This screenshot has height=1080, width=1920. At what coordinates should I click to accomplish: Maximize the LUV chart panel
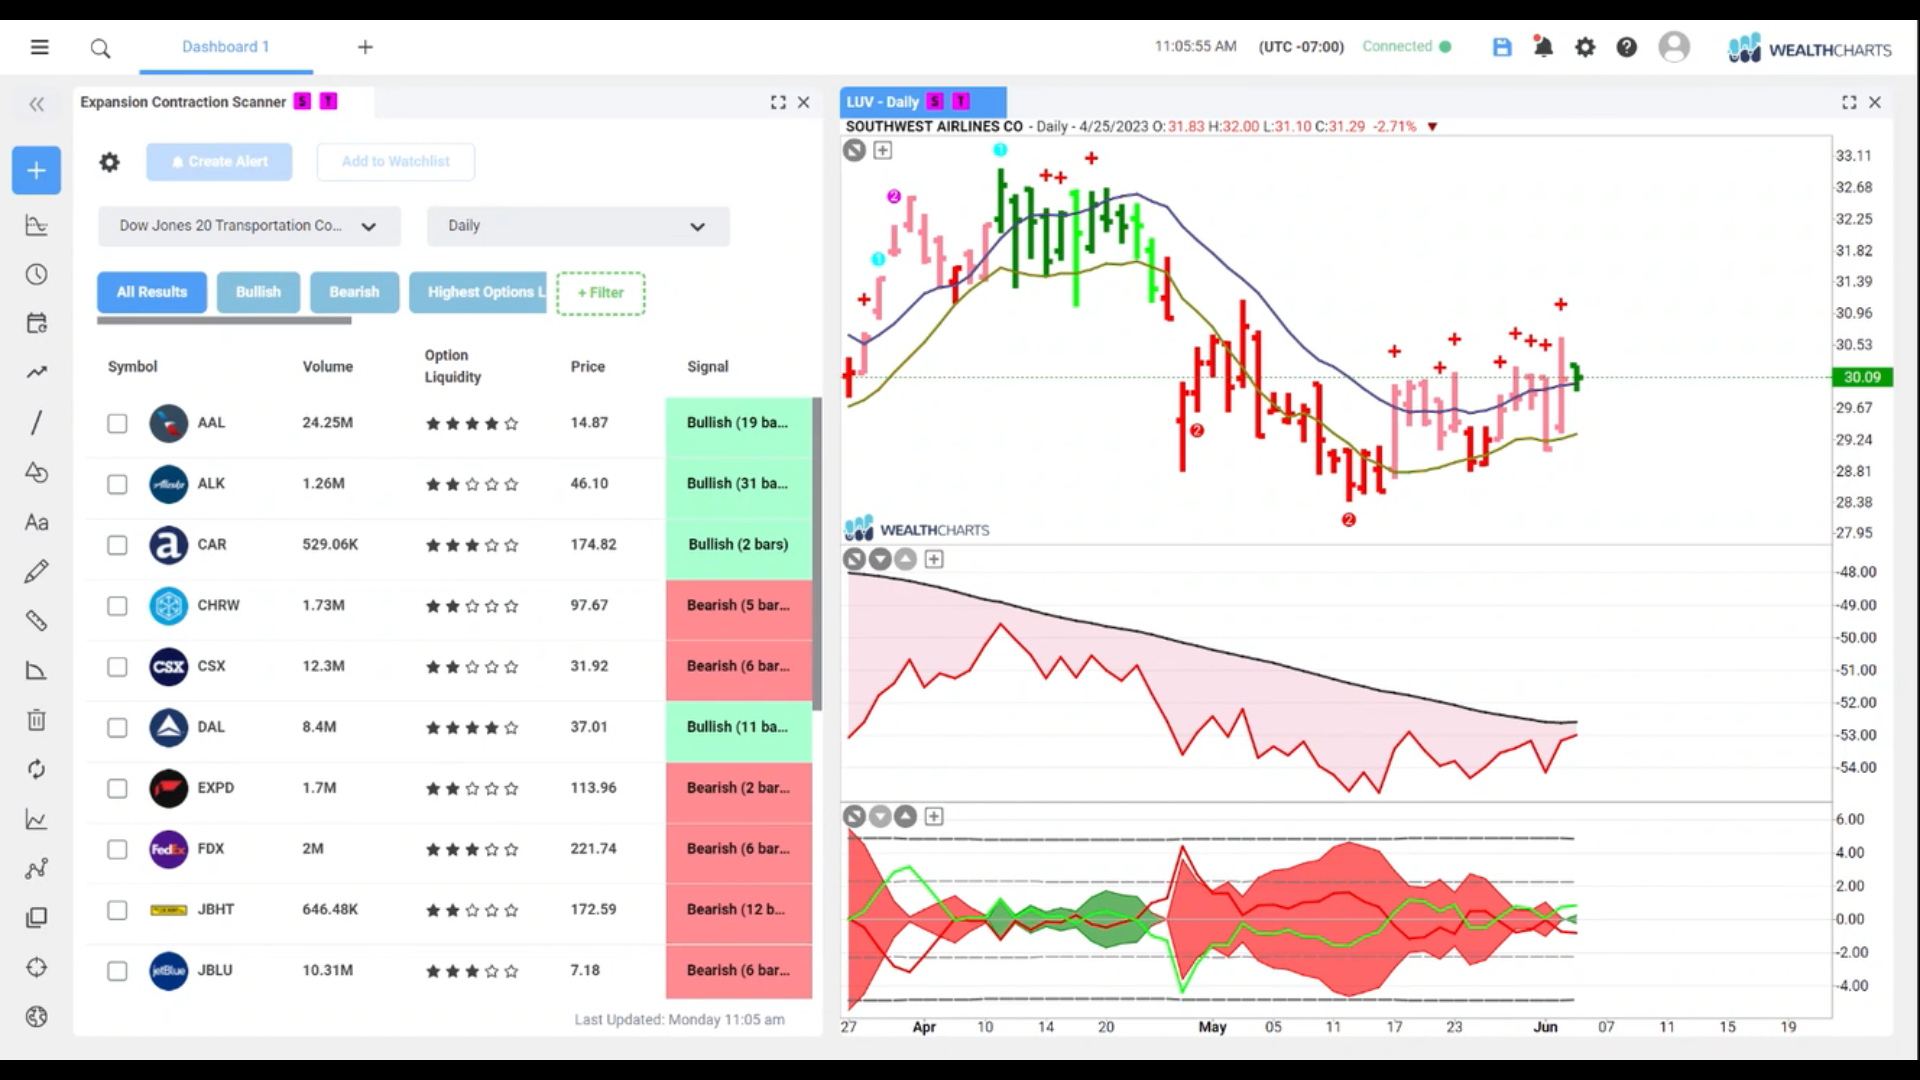pos(1849,102)
